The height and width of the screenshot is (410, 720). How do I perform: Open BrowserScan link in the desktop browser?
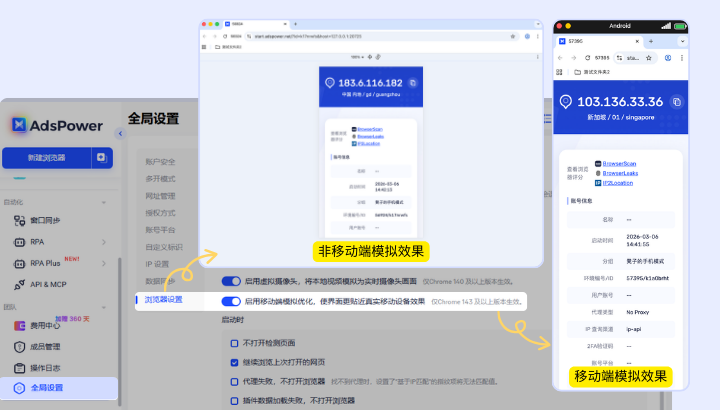[x=370, y=129]
